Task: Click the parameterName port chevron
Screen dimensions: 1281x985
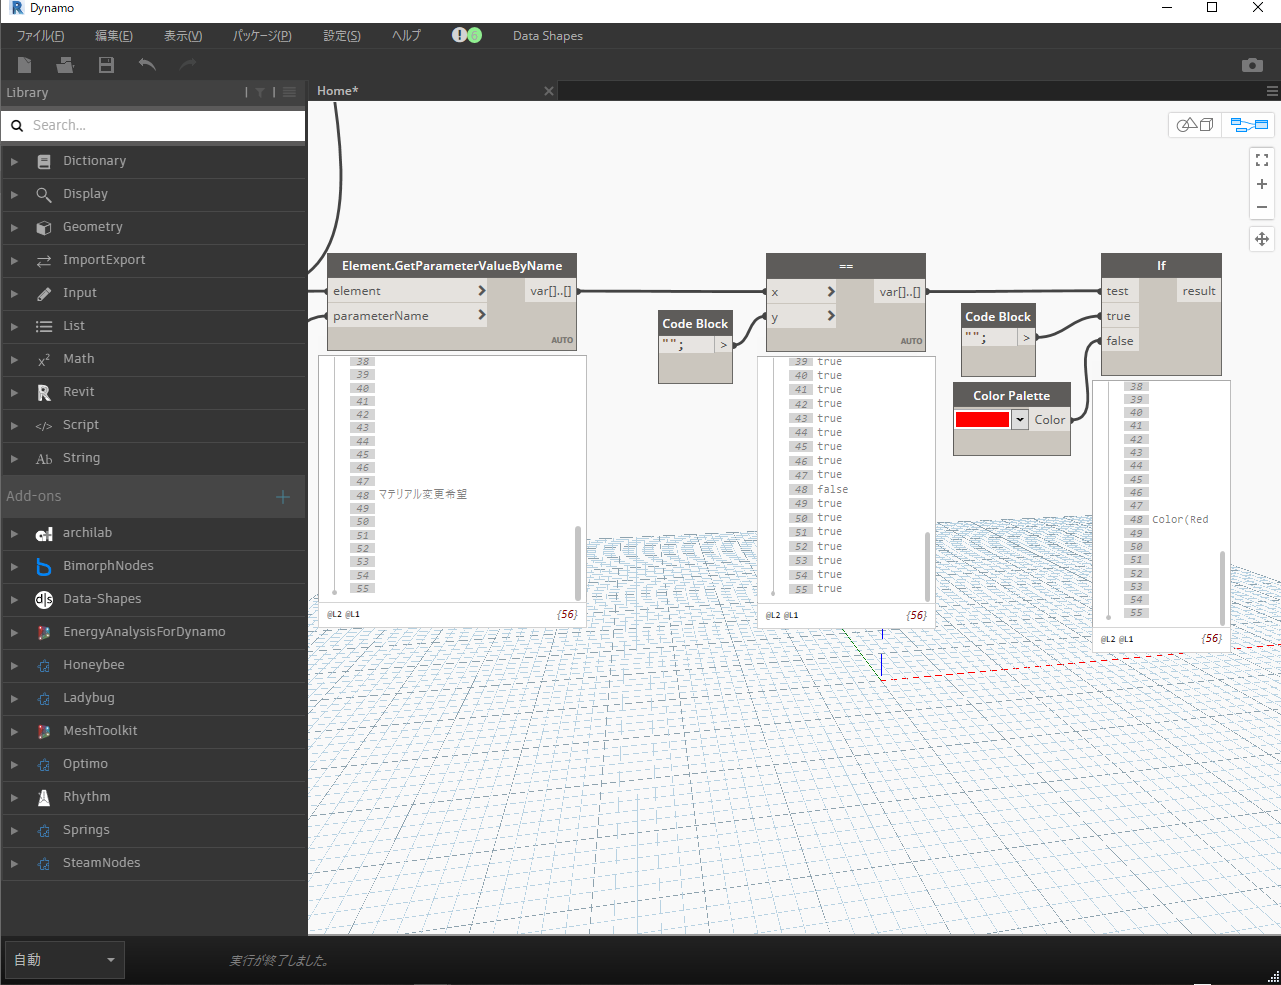Action: [481, 316]
